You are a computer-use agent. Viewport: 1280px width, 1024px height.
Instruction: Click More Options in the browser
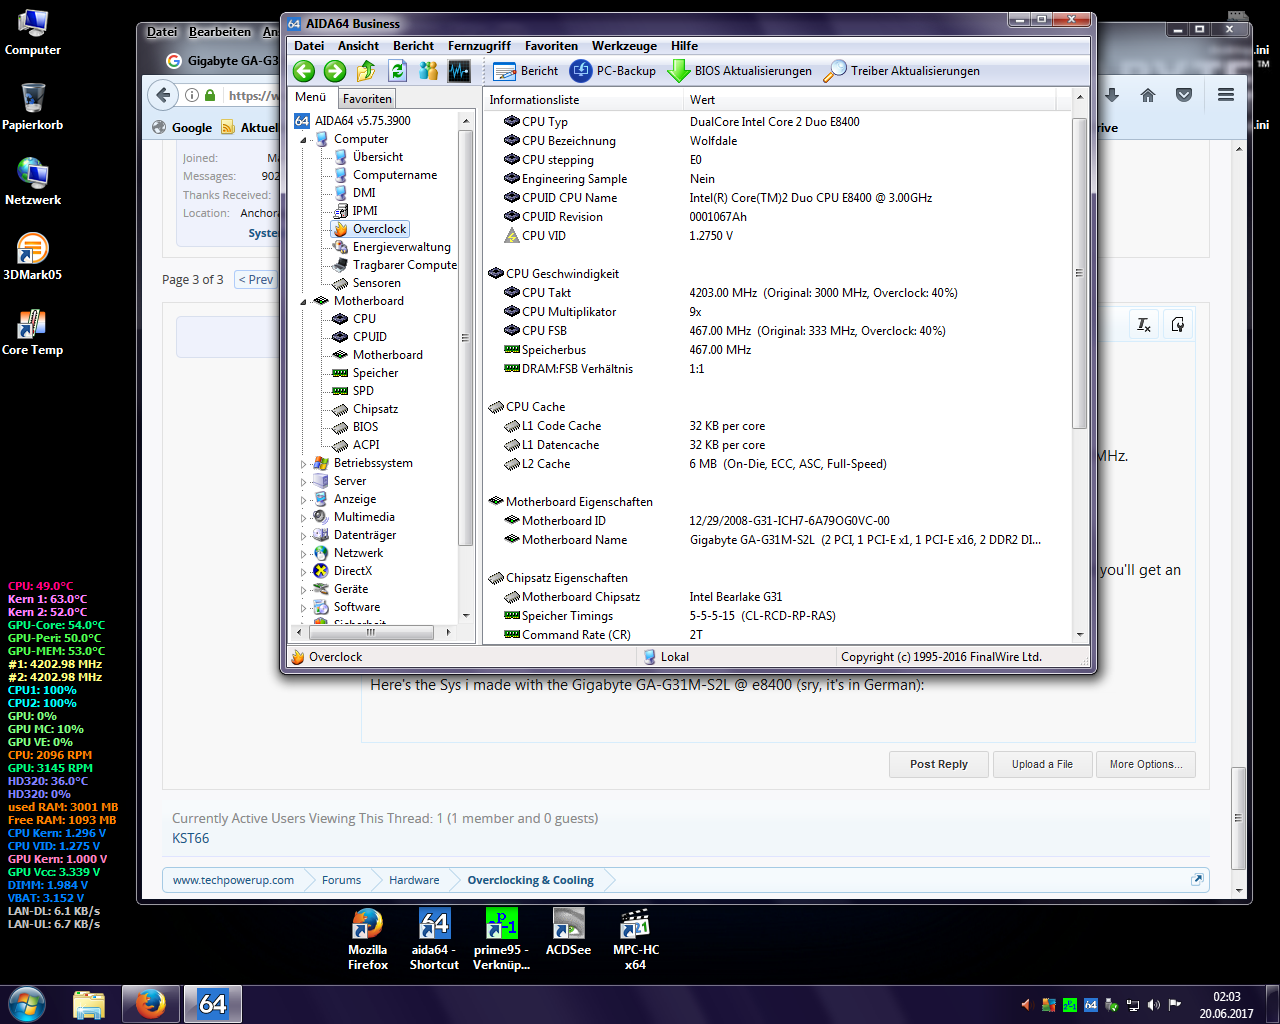(x=1146, y=764)
